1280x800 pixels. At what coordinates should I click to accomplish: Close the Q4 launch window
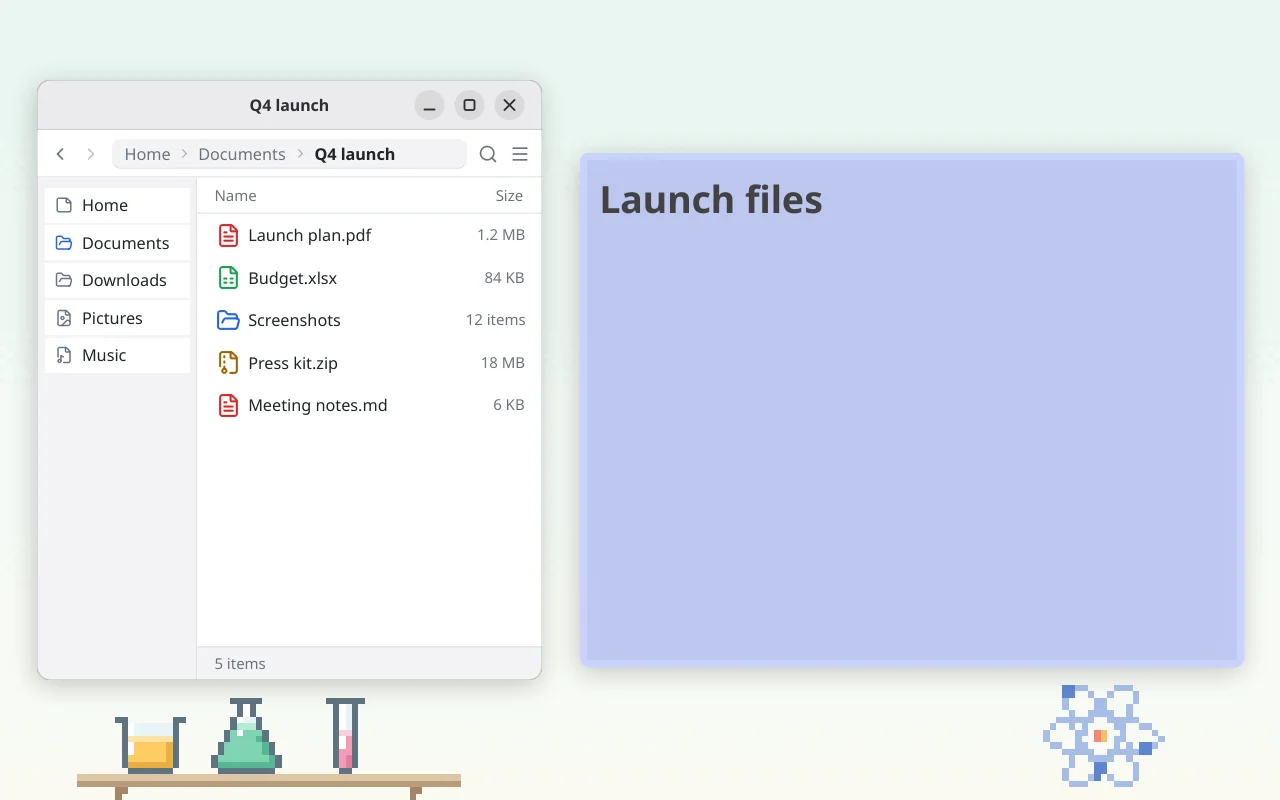pos(510,105)
